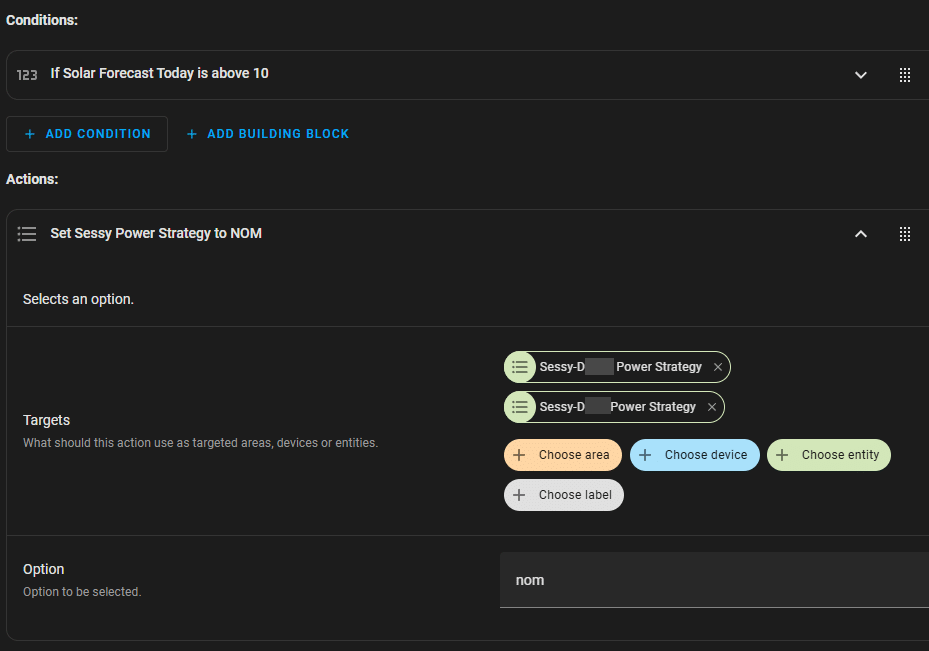Expand the Solar Forecast Today condition
Screen dimensions: 929x651
pyautogui.click(x=860, y=75)
